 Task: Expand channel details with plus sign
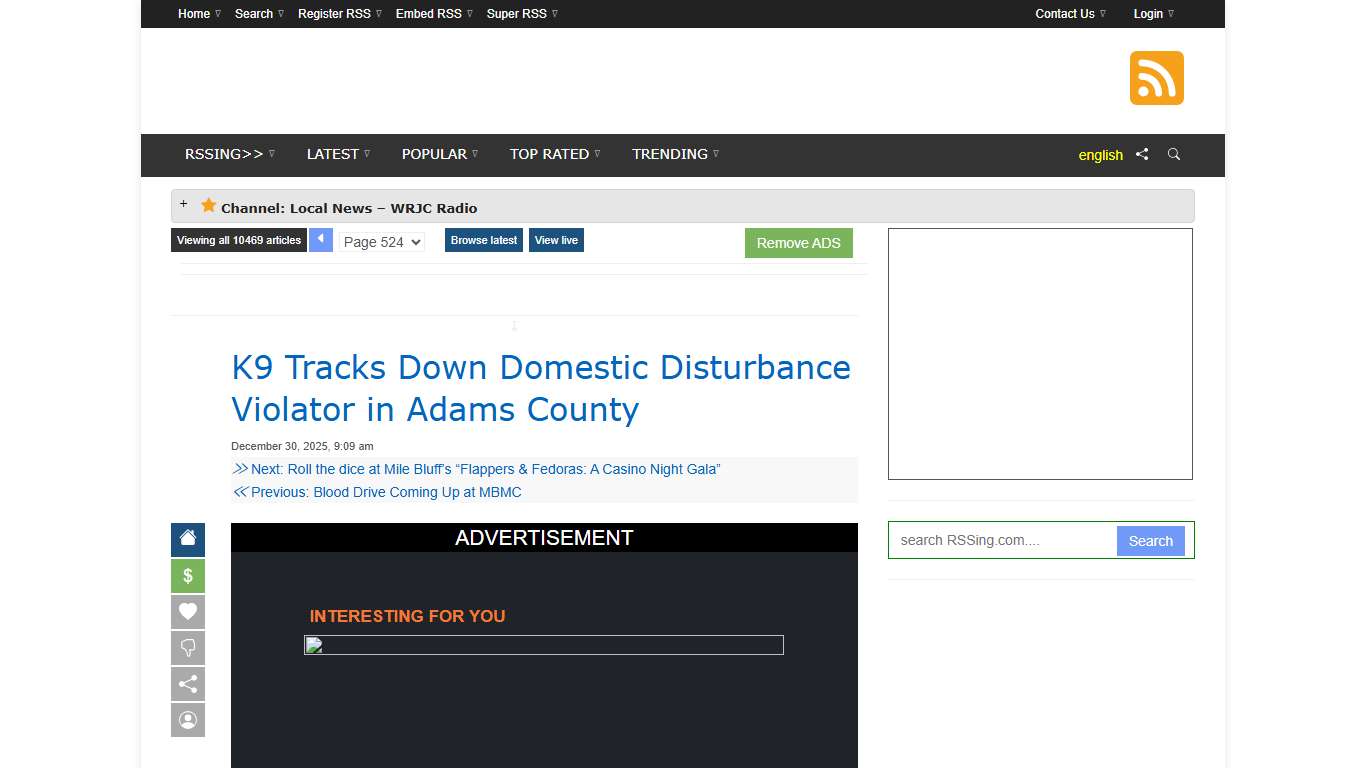pyautogui.click(x=183, y=204)
